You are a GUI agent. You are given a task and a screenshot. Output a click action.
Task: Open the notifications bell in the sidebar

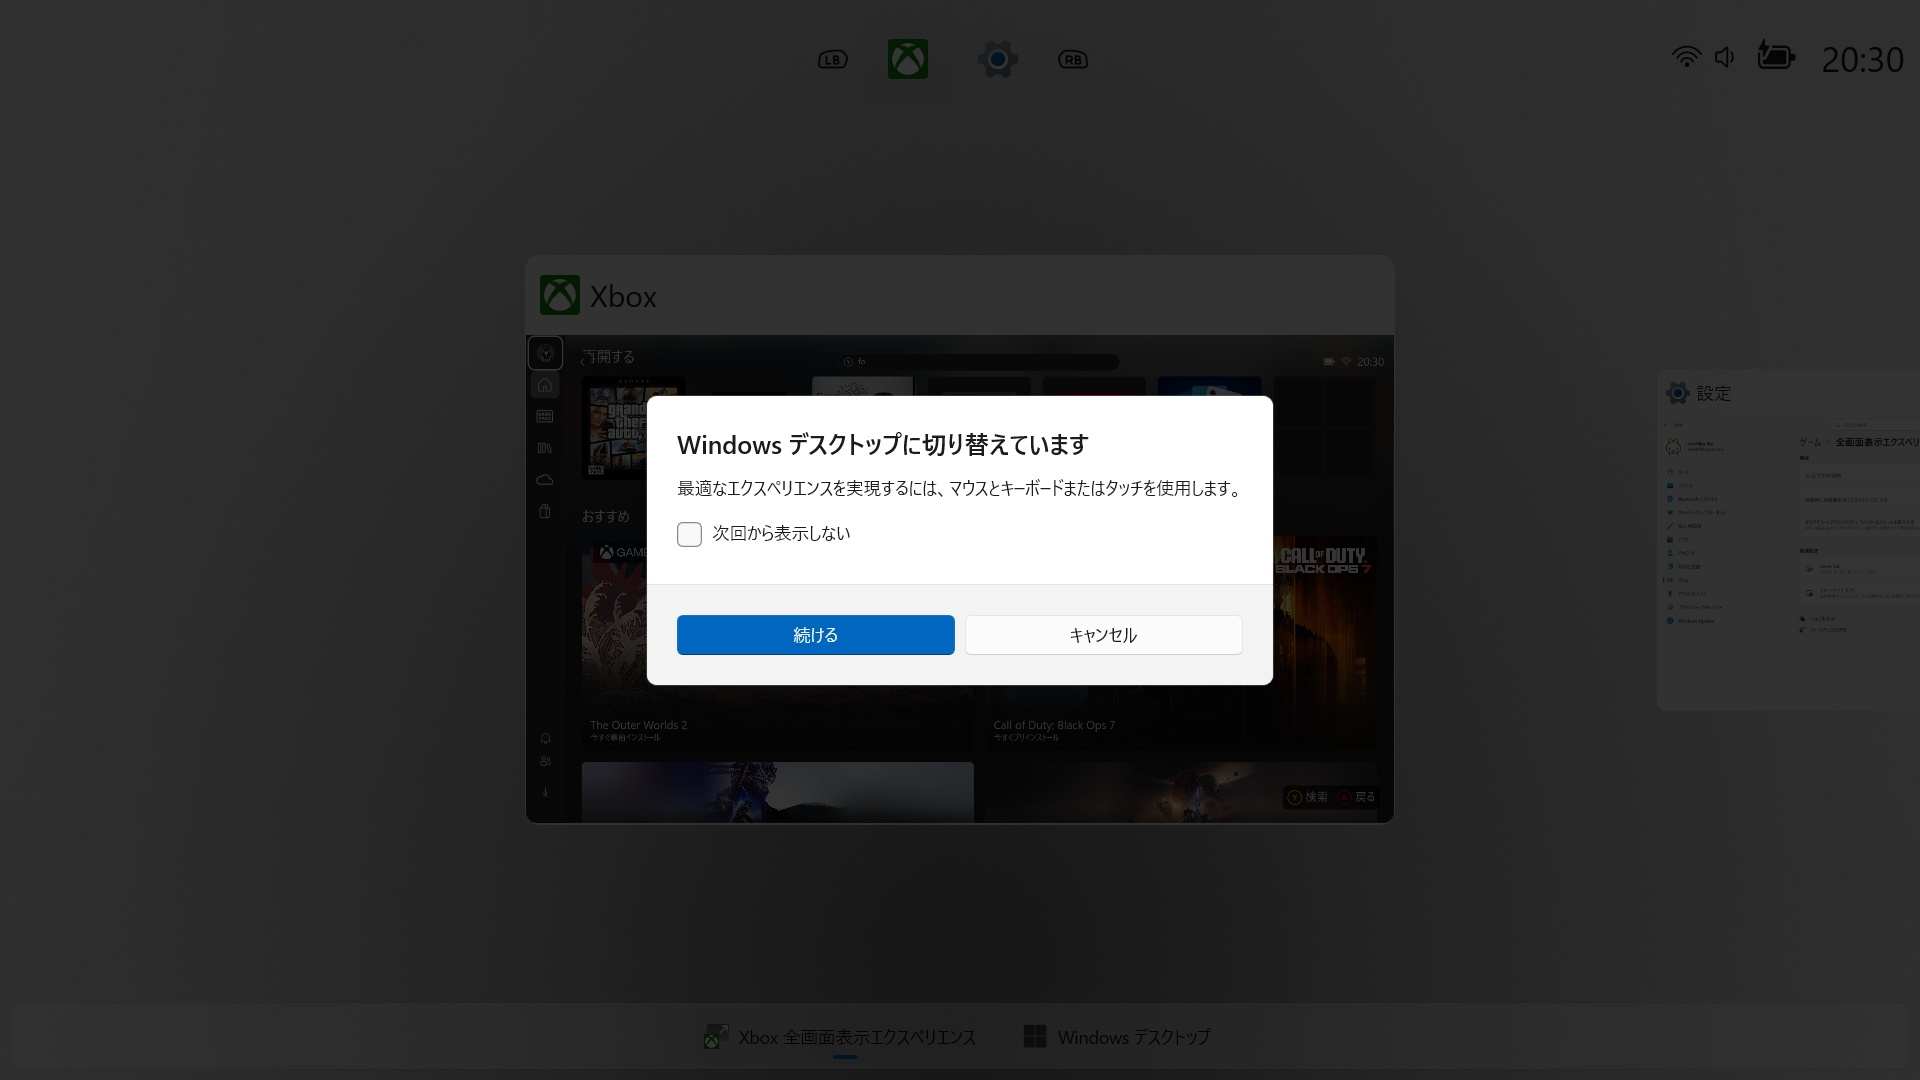coord(545,737)
